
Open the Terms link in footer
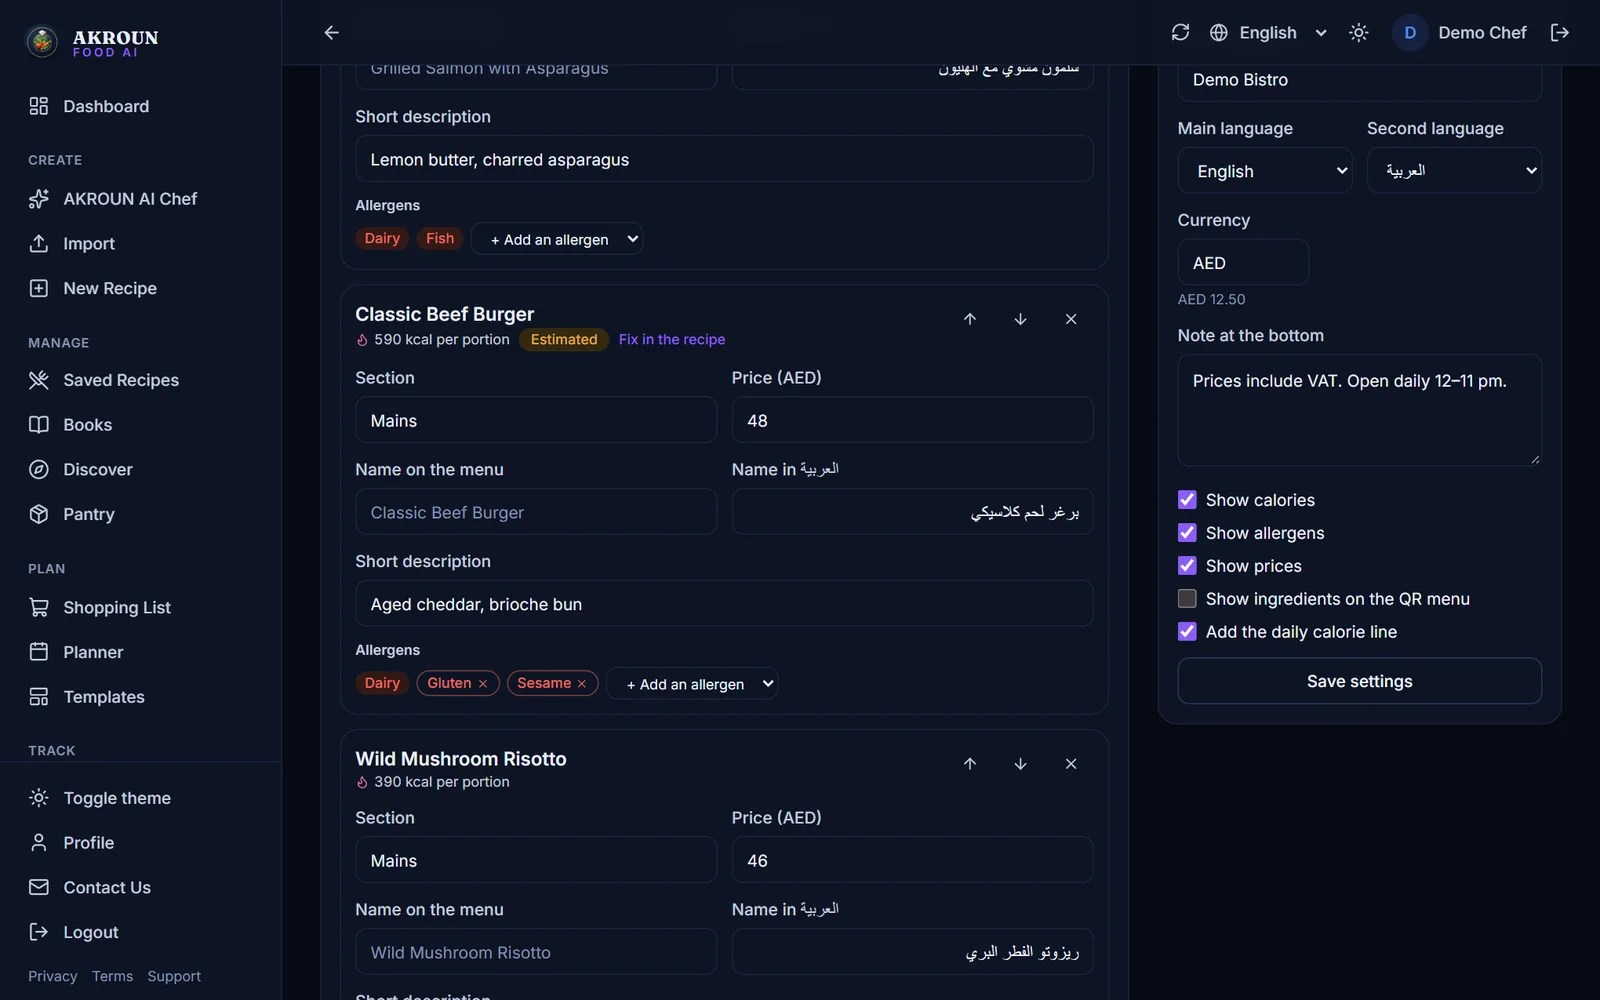(112, 976)
